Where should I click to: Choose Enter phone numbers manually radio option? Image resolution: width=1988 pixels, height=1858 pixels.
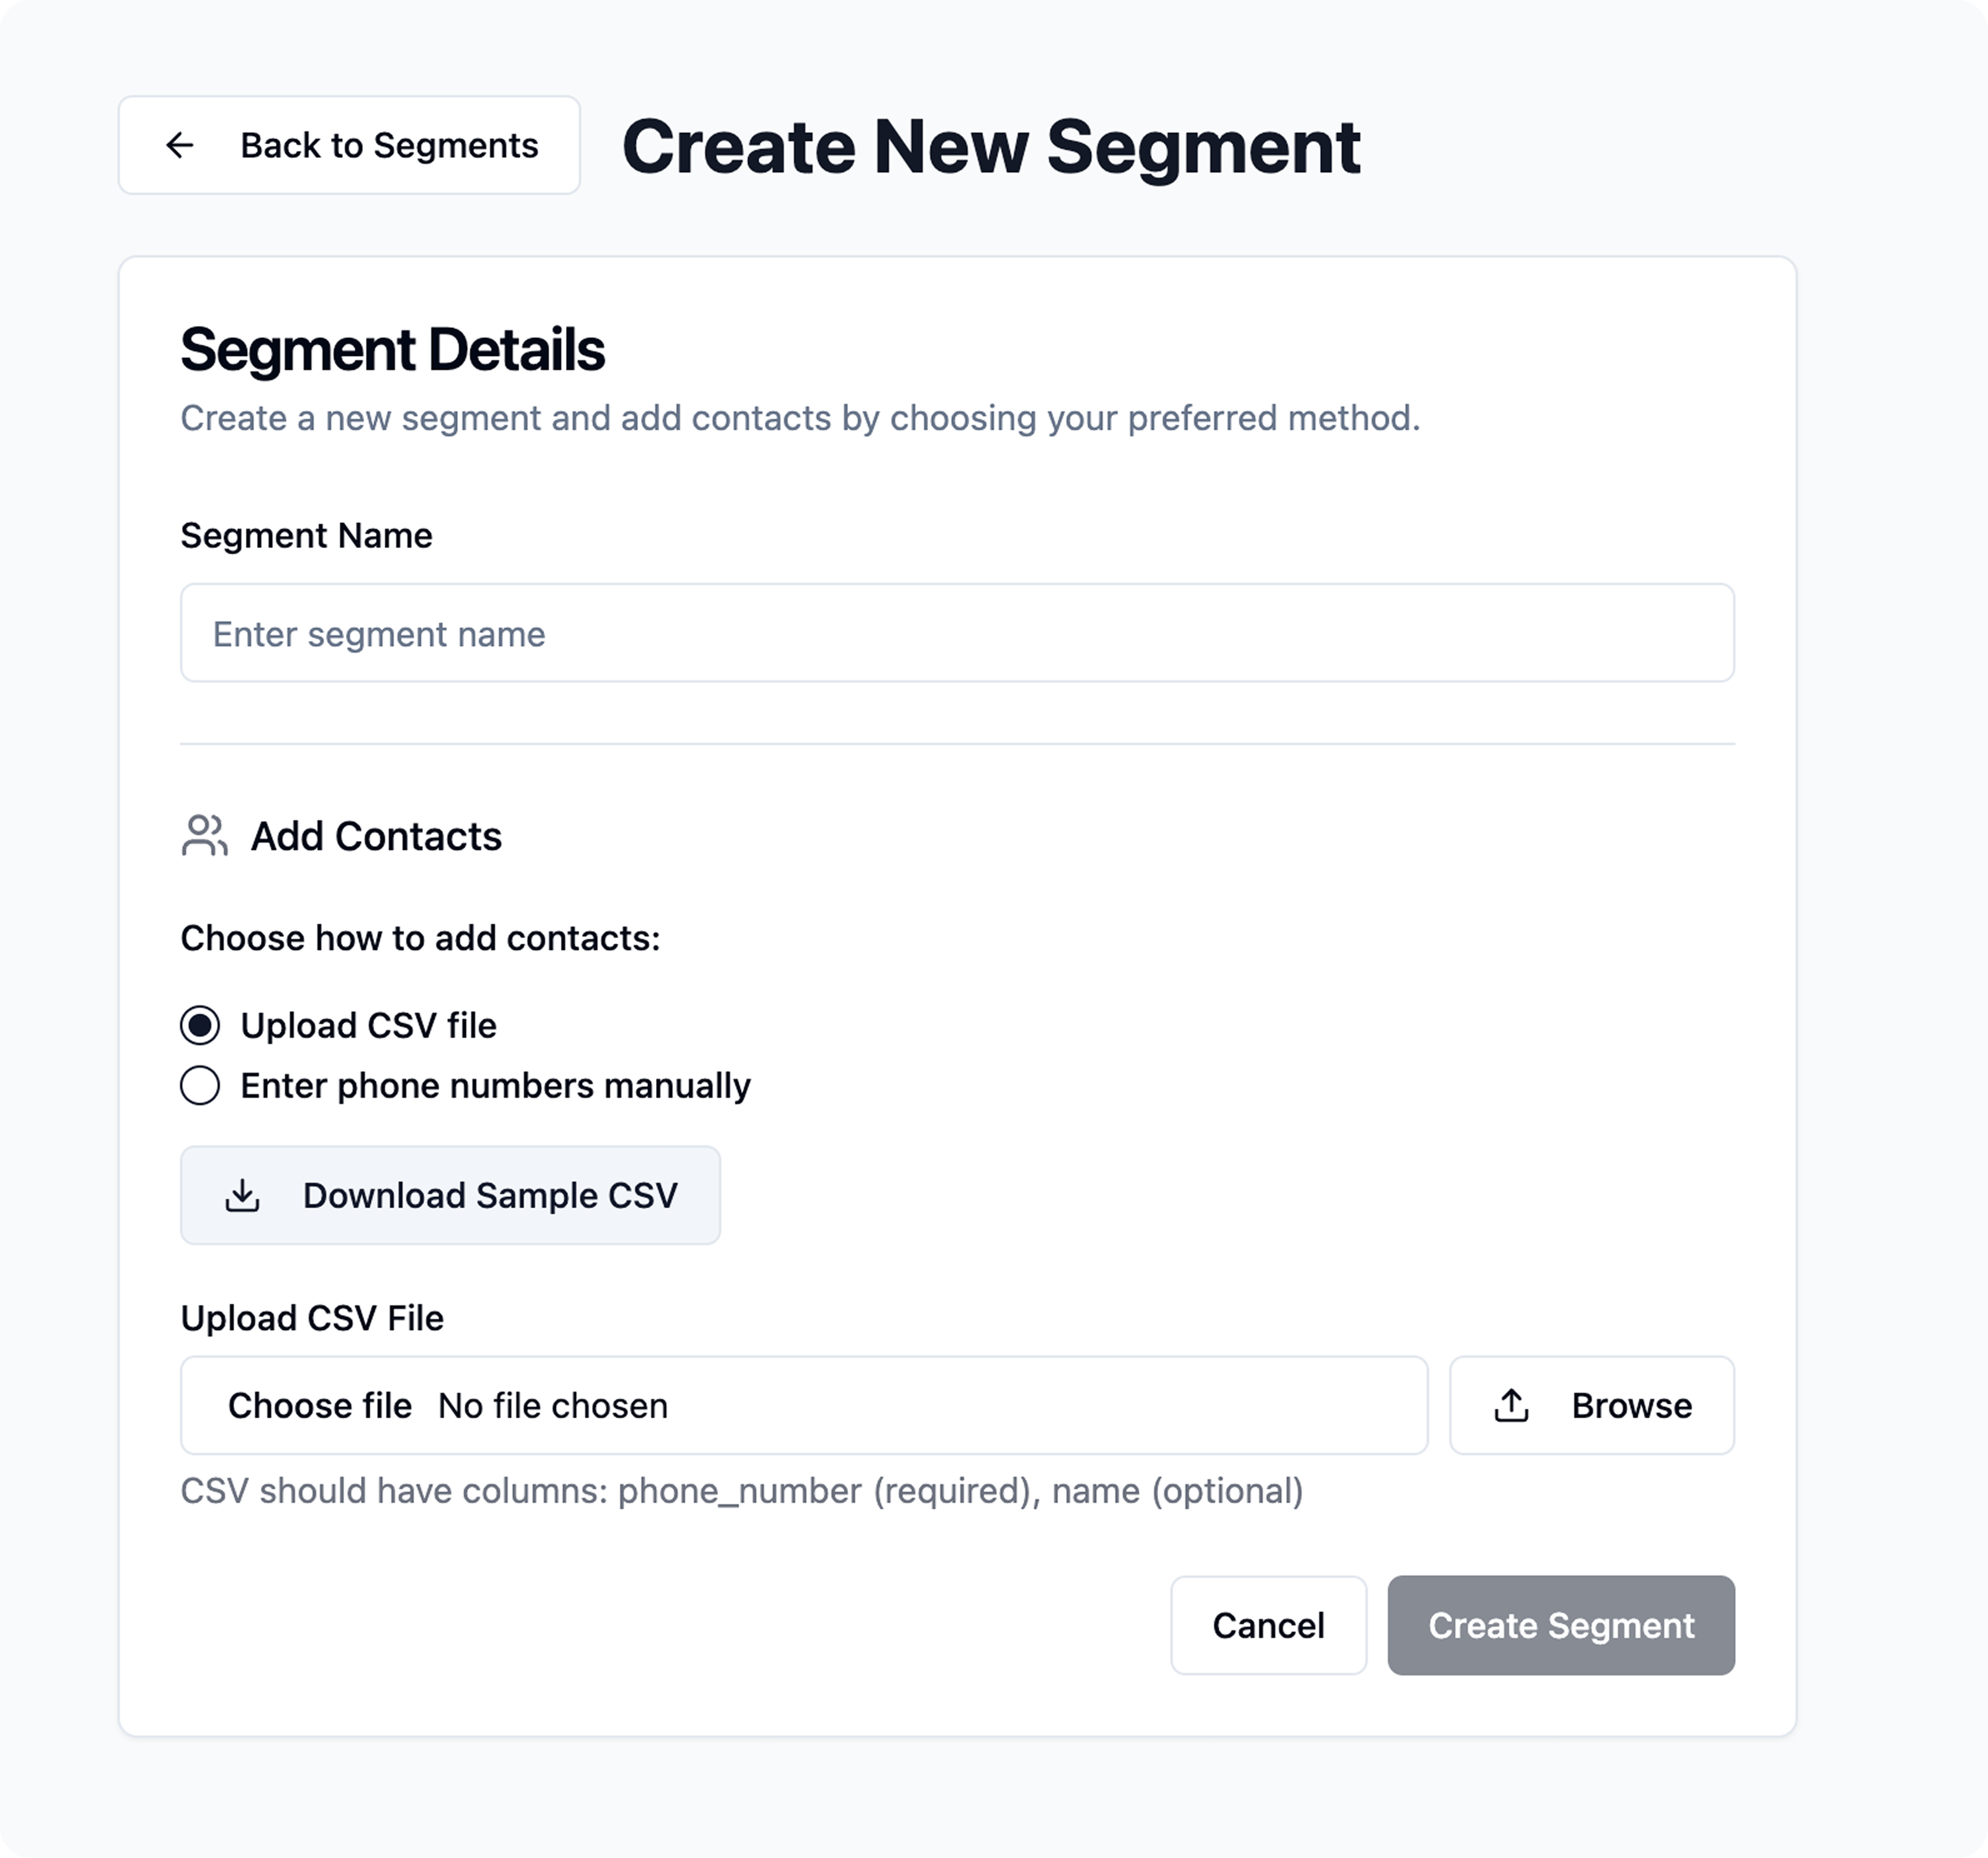click(200, 1086)
